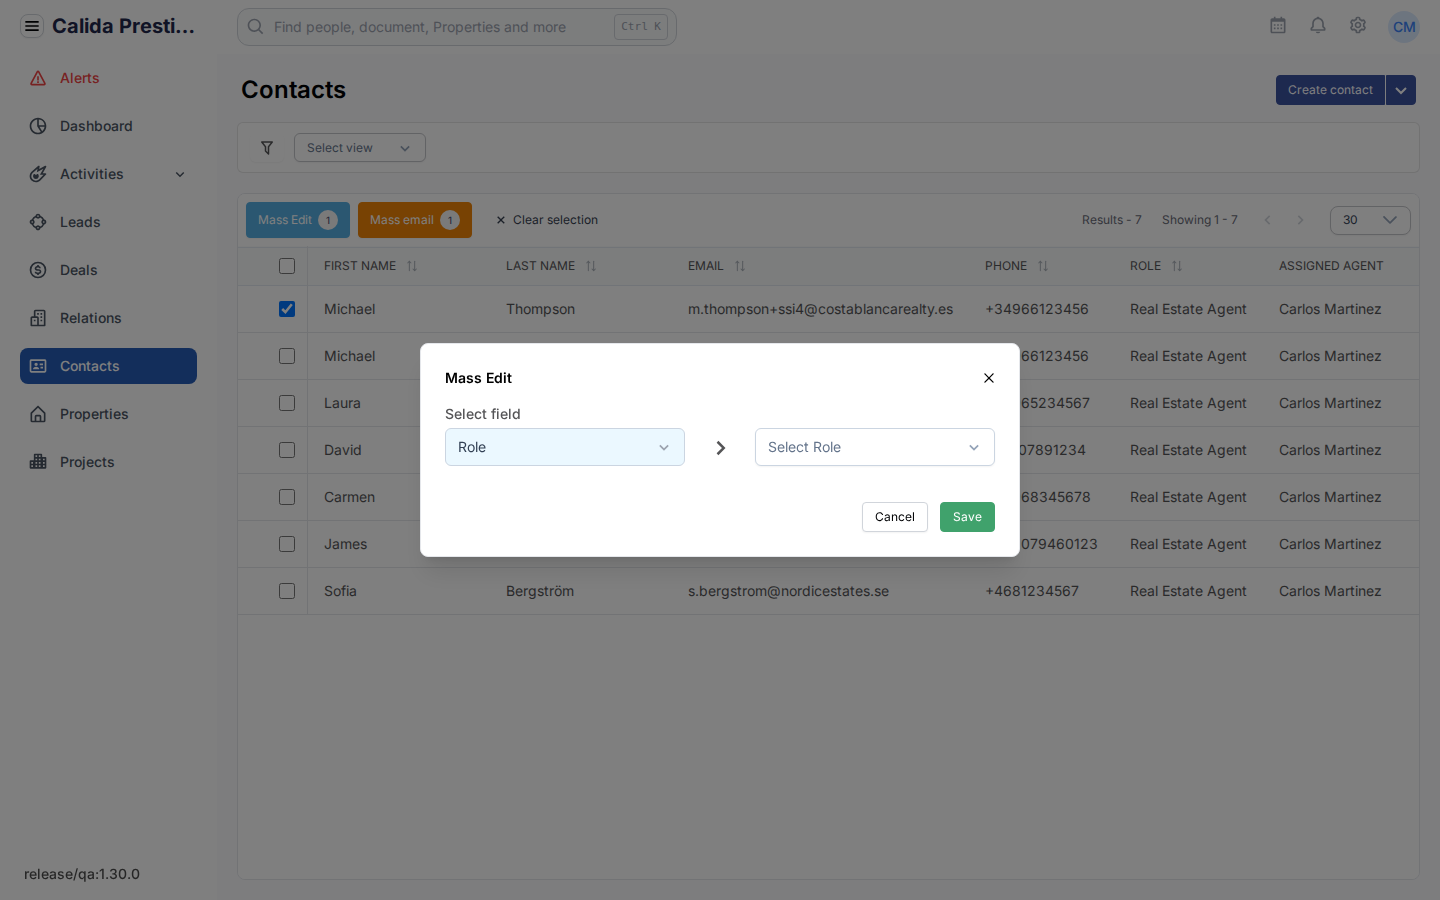The height and width of the screenshot is (900, 1440).
Task: Check the Sofia row checkbox
Action: pyautogui.click(x=287, y=591)
